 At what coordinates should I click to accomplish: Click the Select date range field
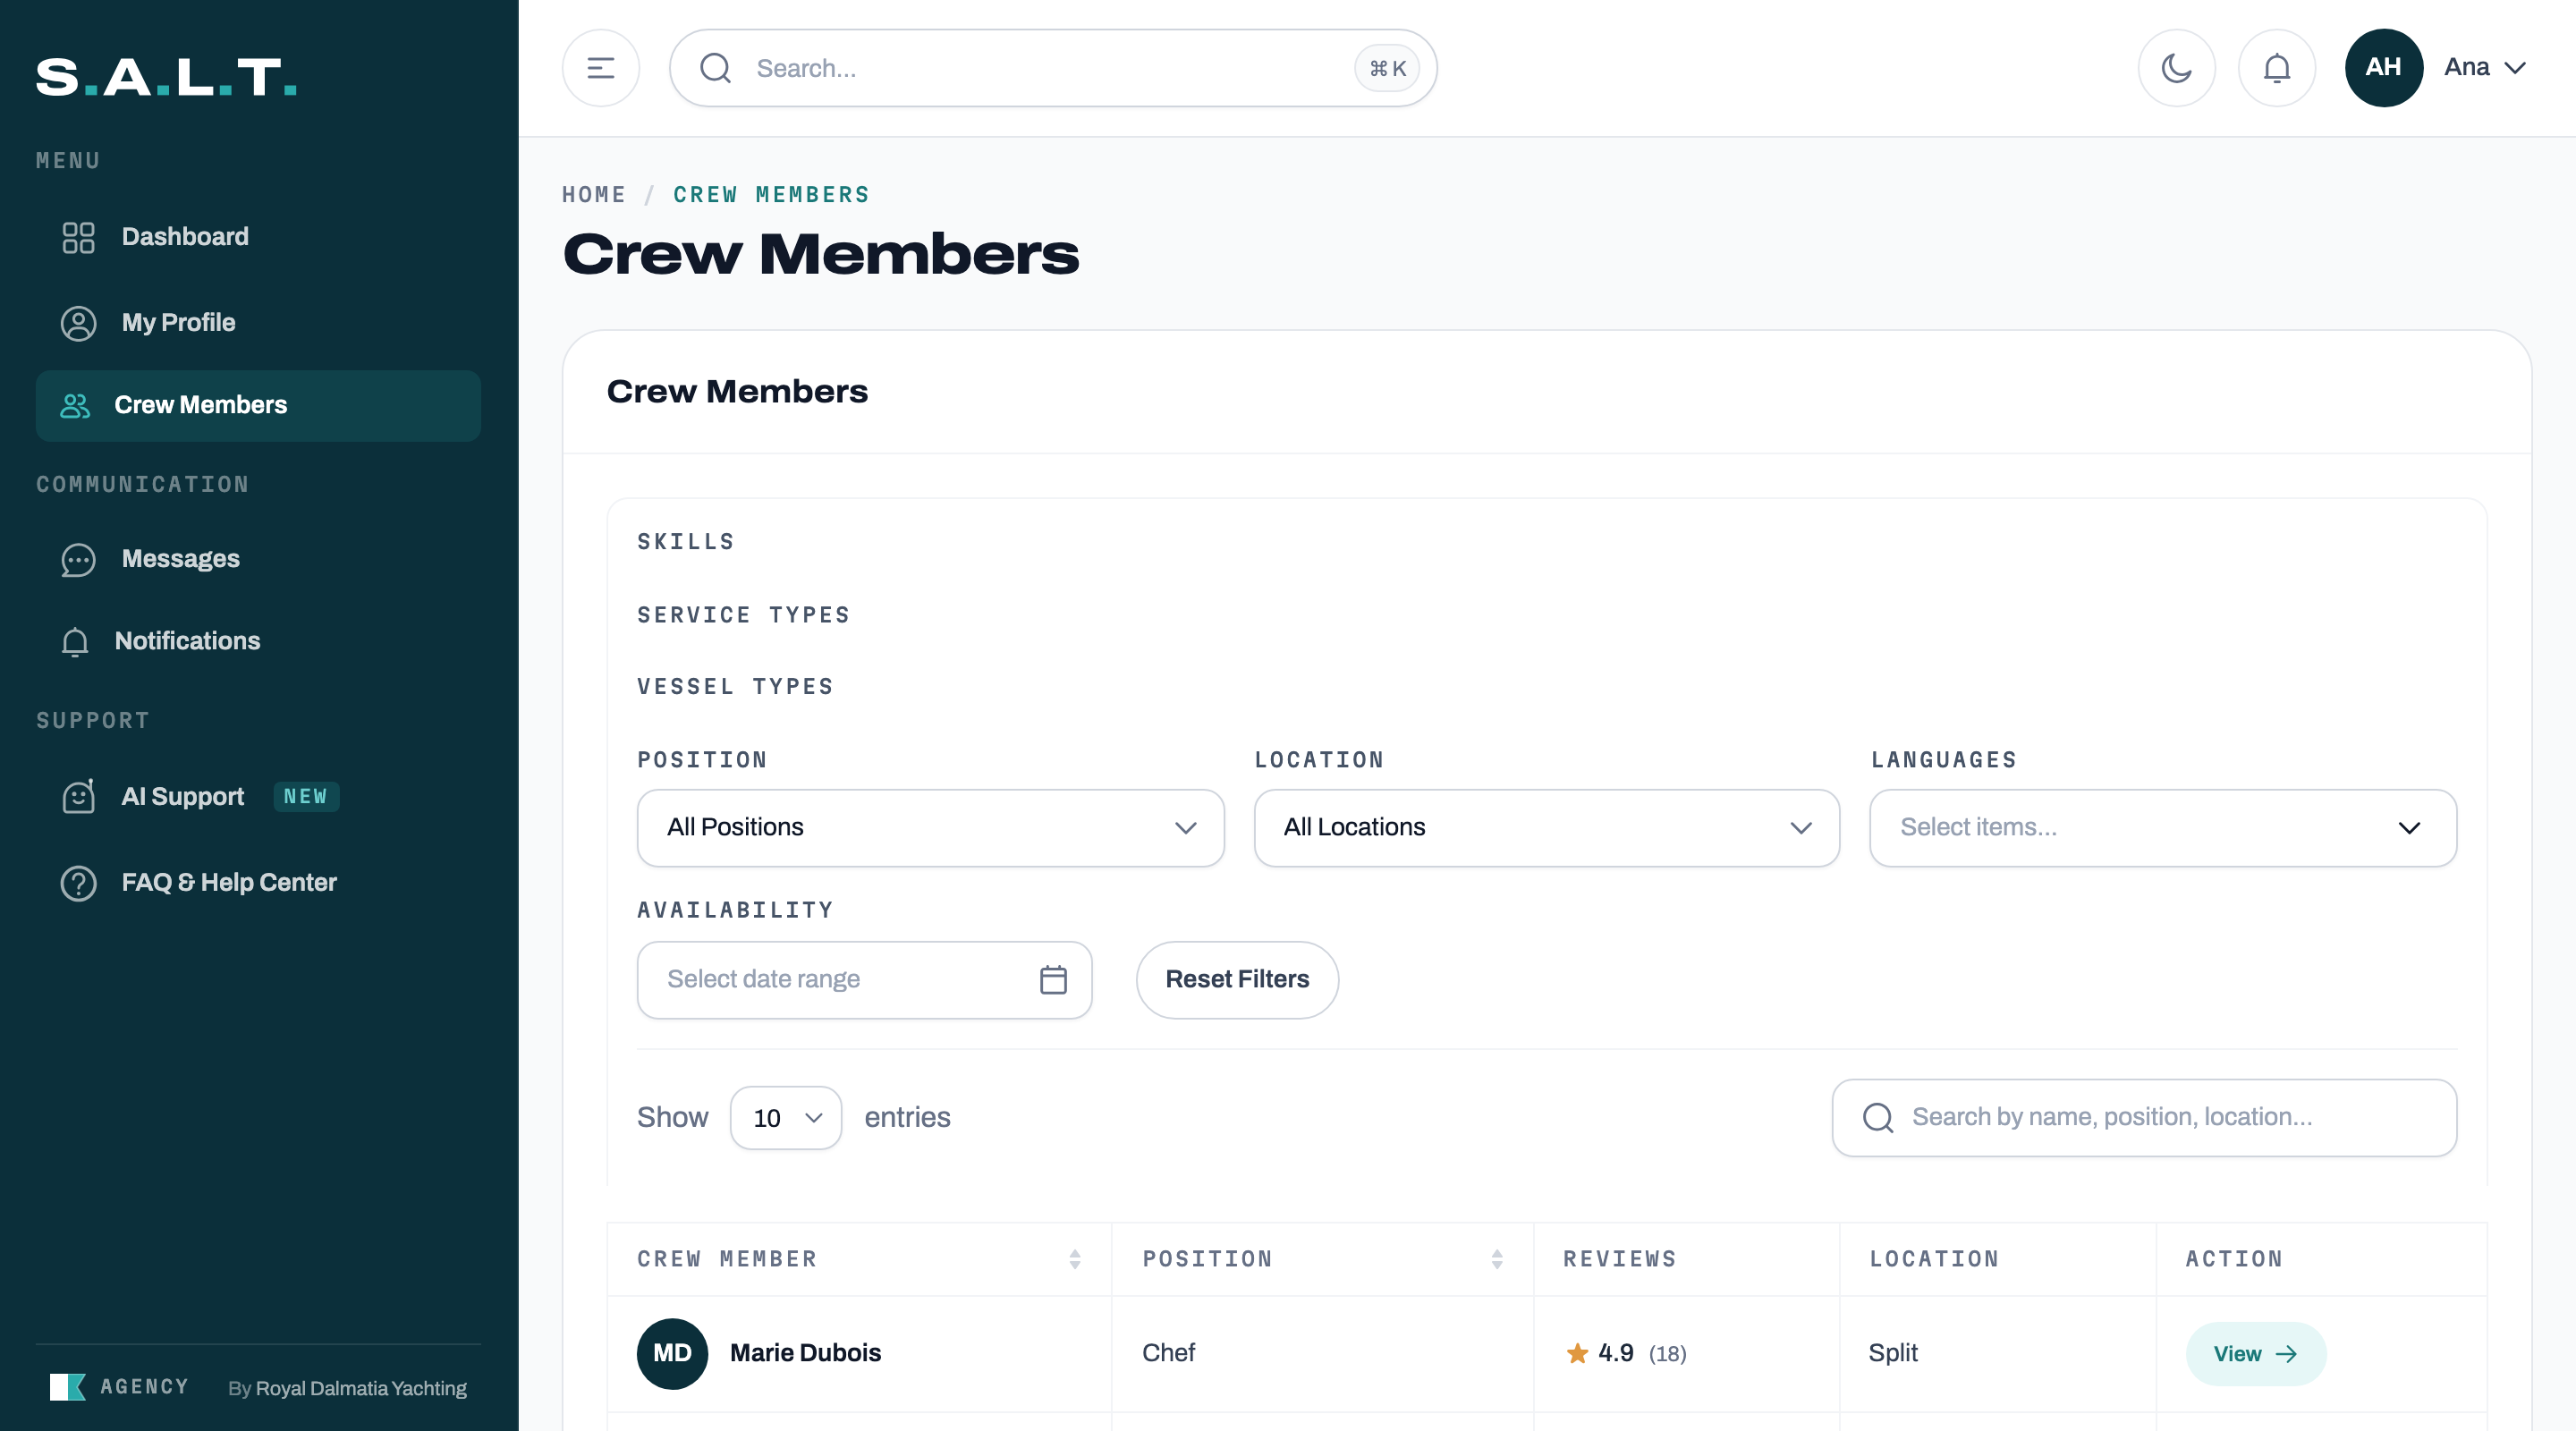(x=864, y=979)
